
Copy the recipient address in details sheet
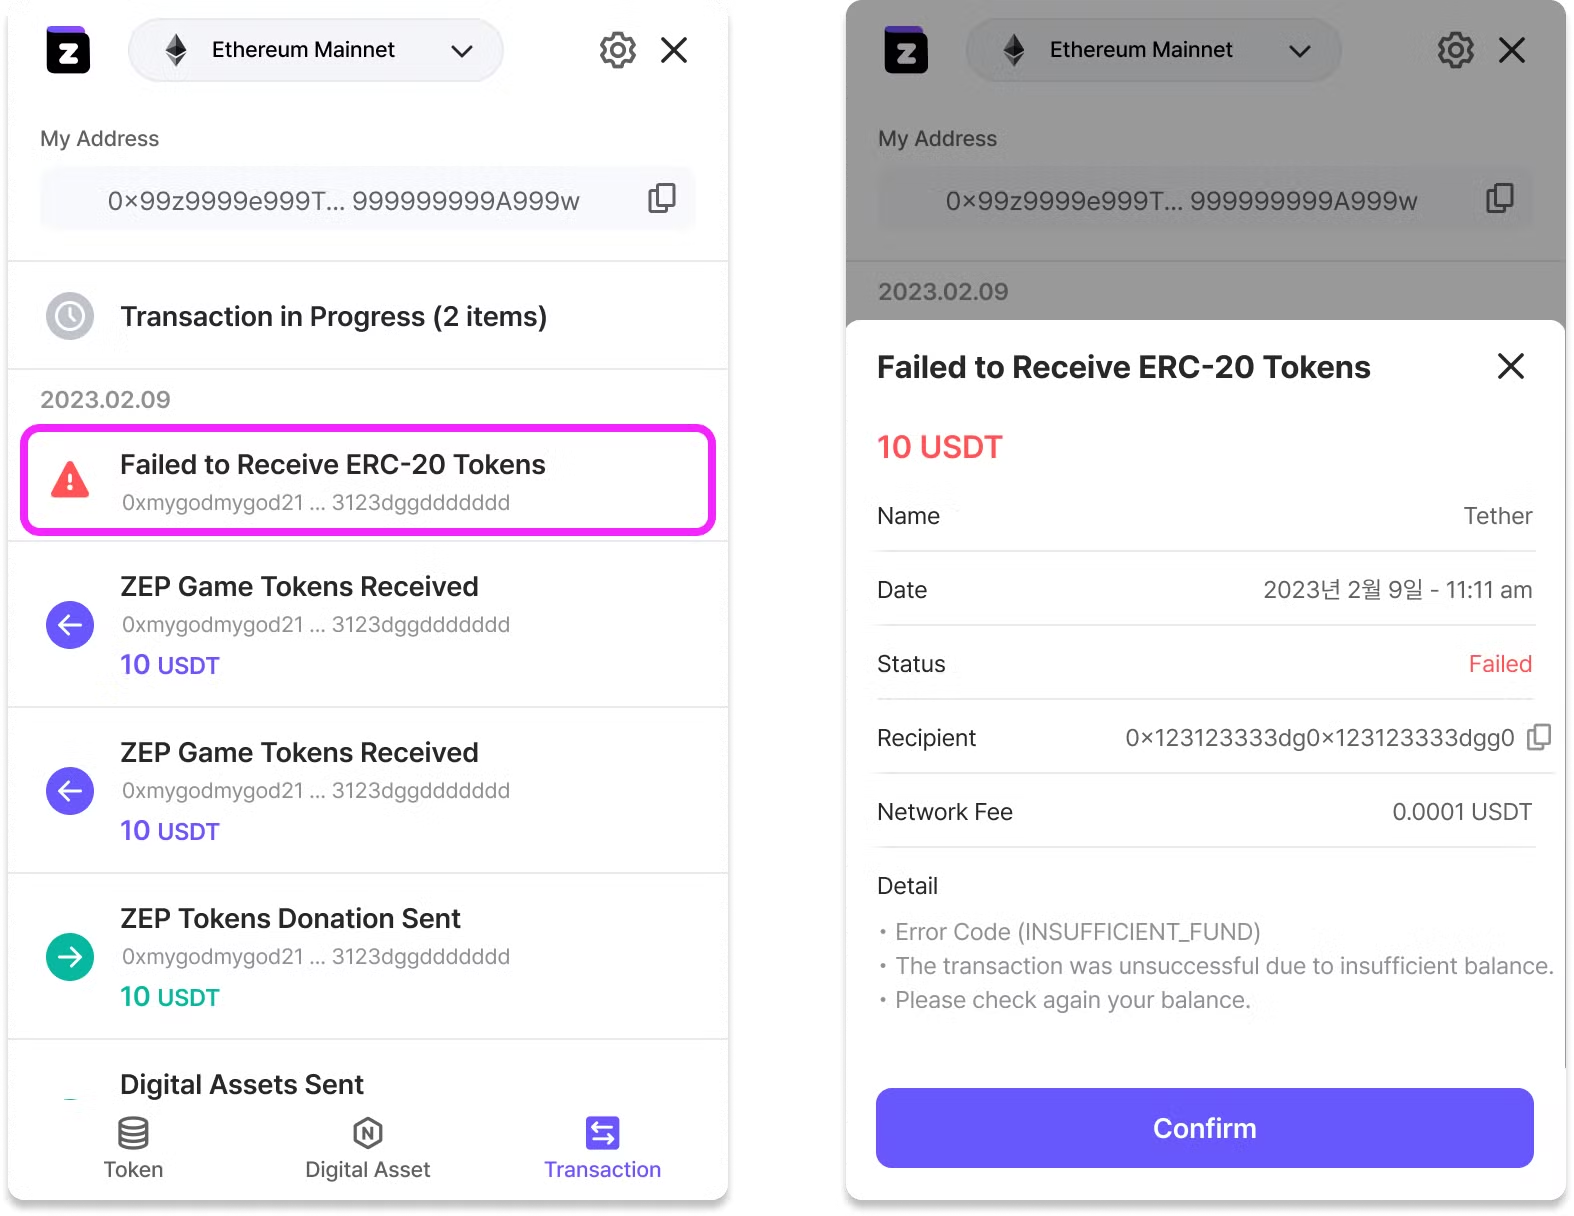1539,738
